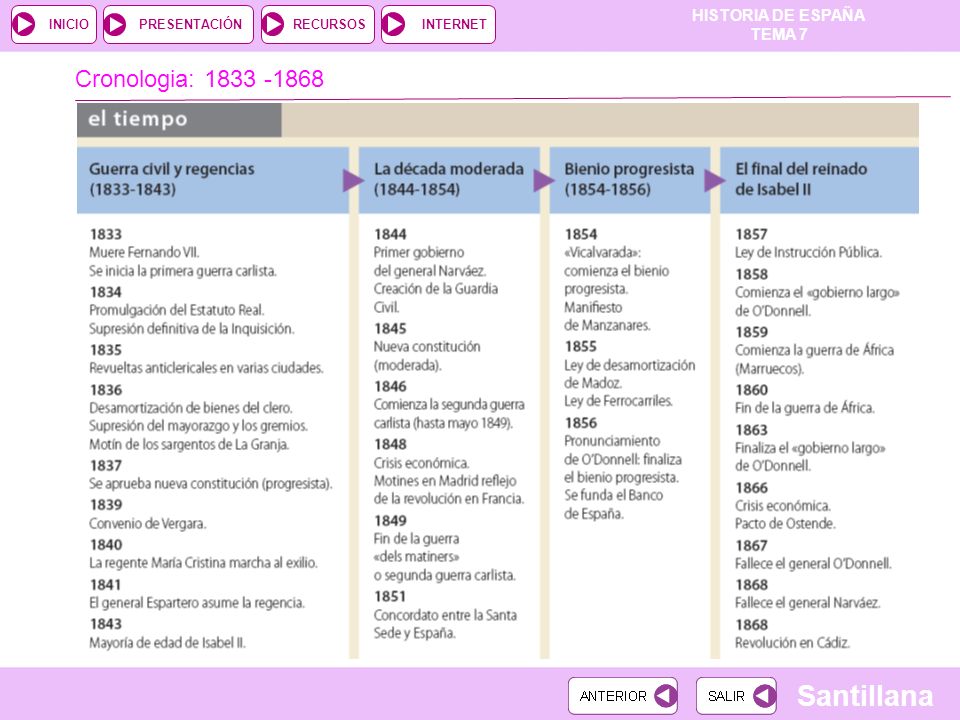Image resolution: width=960 pixels, height=720 pixels.
Task: Click the 'el tiempo' label
Action: pos(138,119)
